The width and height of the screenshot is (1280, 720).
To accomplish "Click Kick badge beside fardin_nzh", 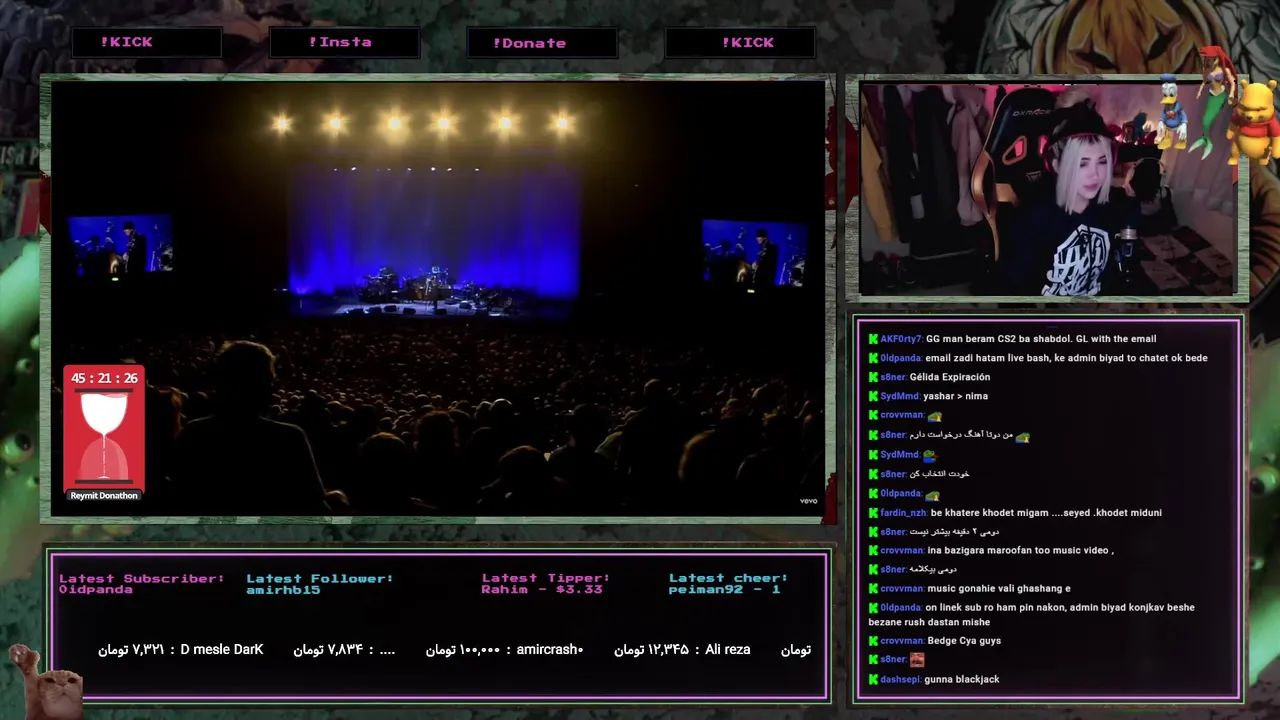I will click(873, 513).
